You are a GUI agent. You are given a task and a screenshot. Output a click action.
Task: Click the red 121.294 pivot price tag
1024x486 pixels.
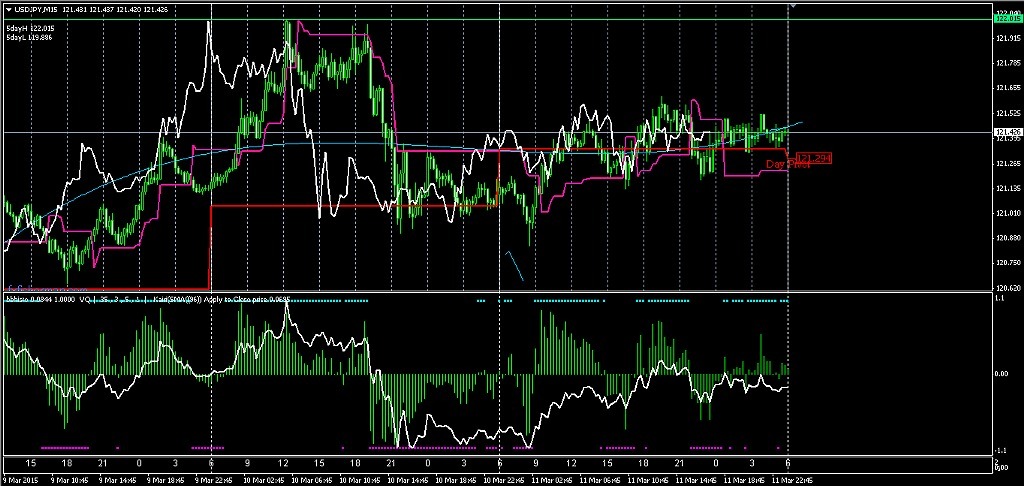click(x=814, y=159)
